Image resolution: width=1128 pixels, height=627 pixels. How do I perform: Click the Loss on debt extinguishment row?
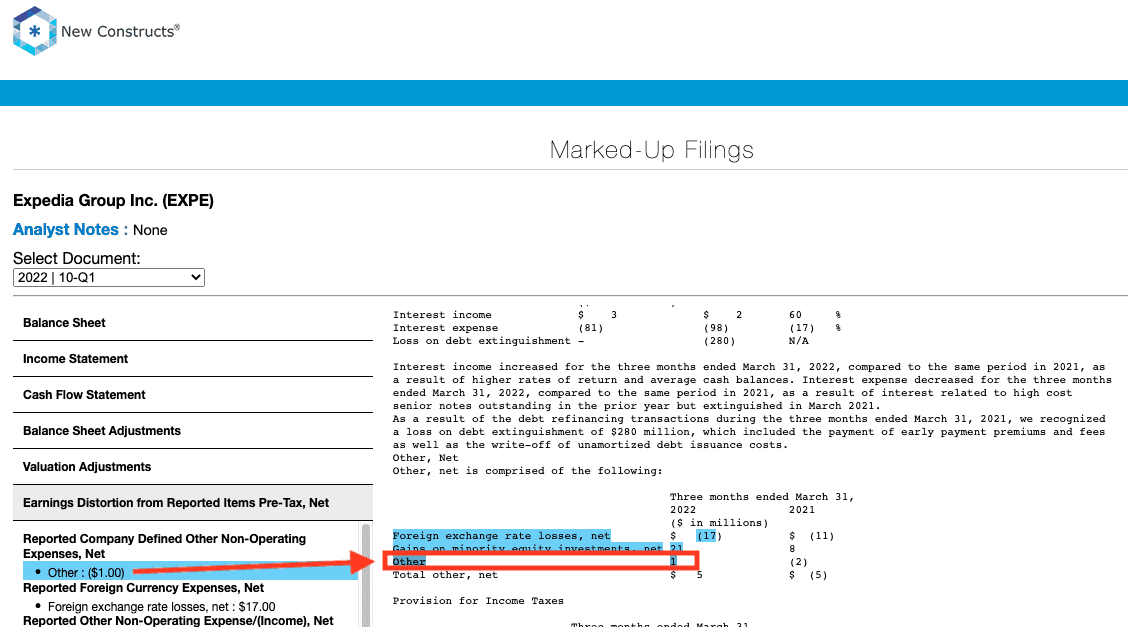[x=601, y=341]
